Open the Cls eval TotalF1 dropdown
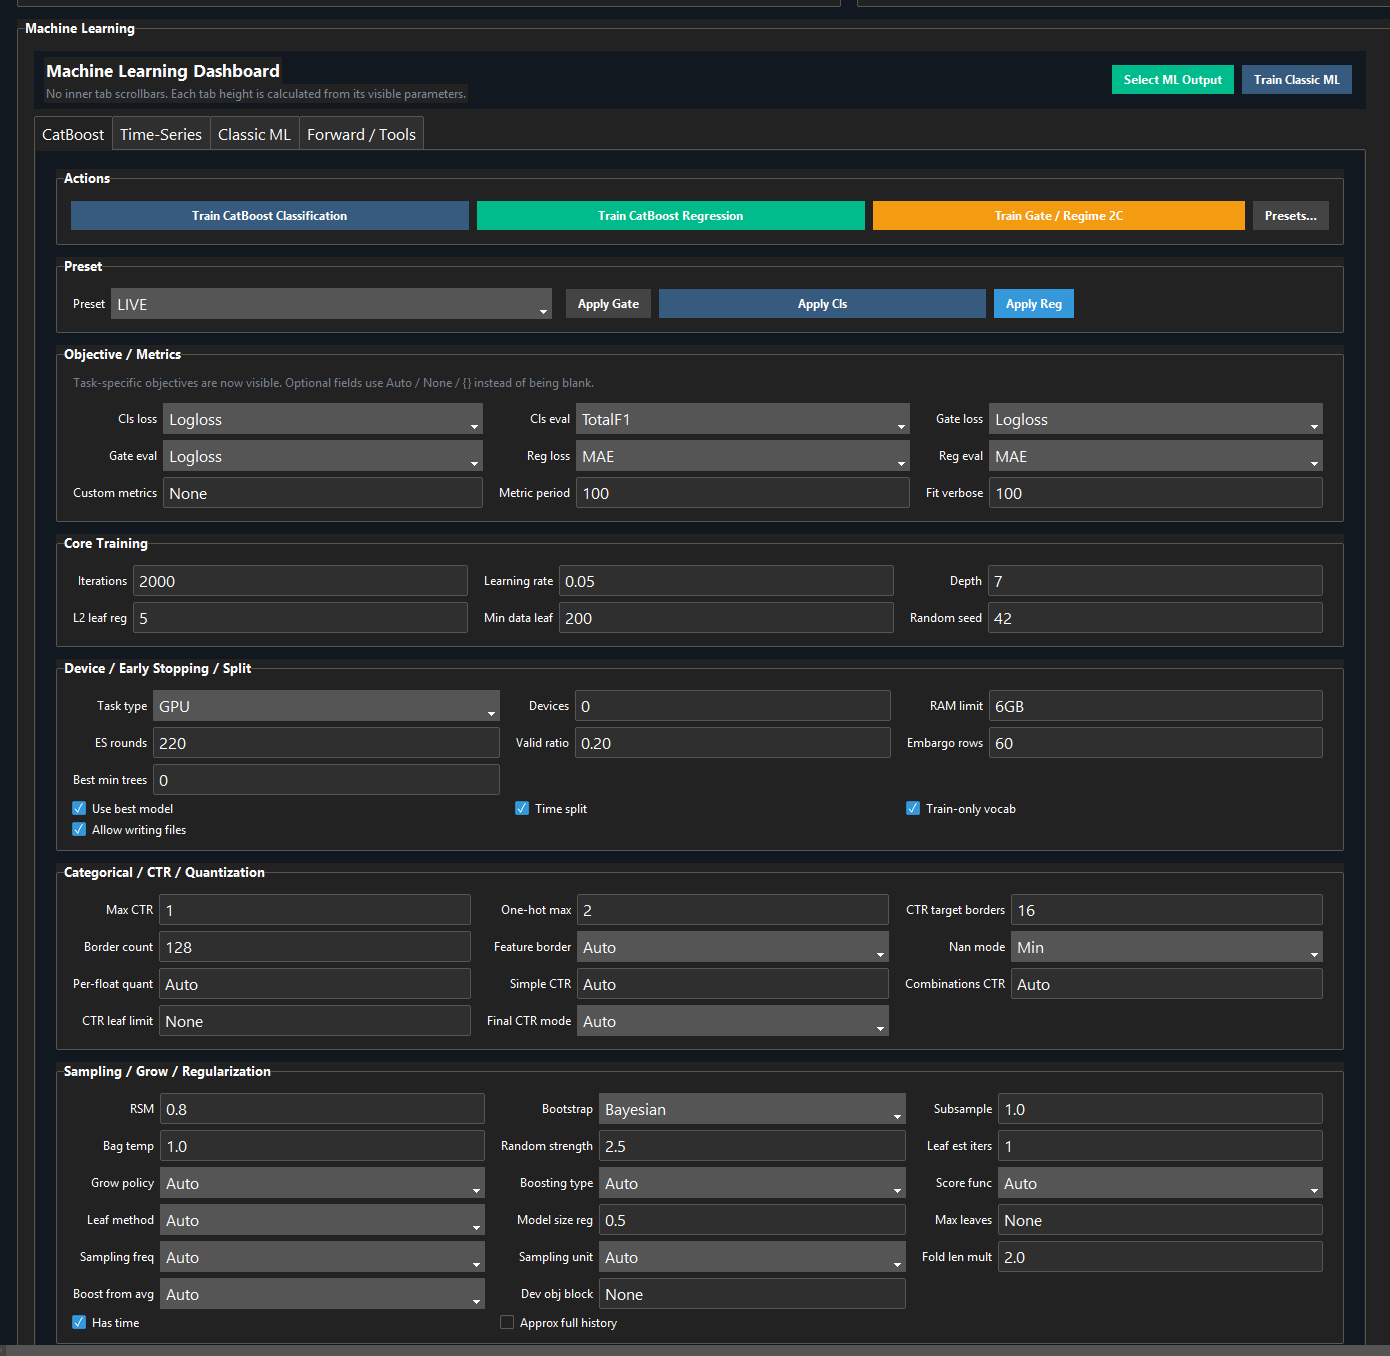Screen dimensions: 1390x1356 click(743, 419)
